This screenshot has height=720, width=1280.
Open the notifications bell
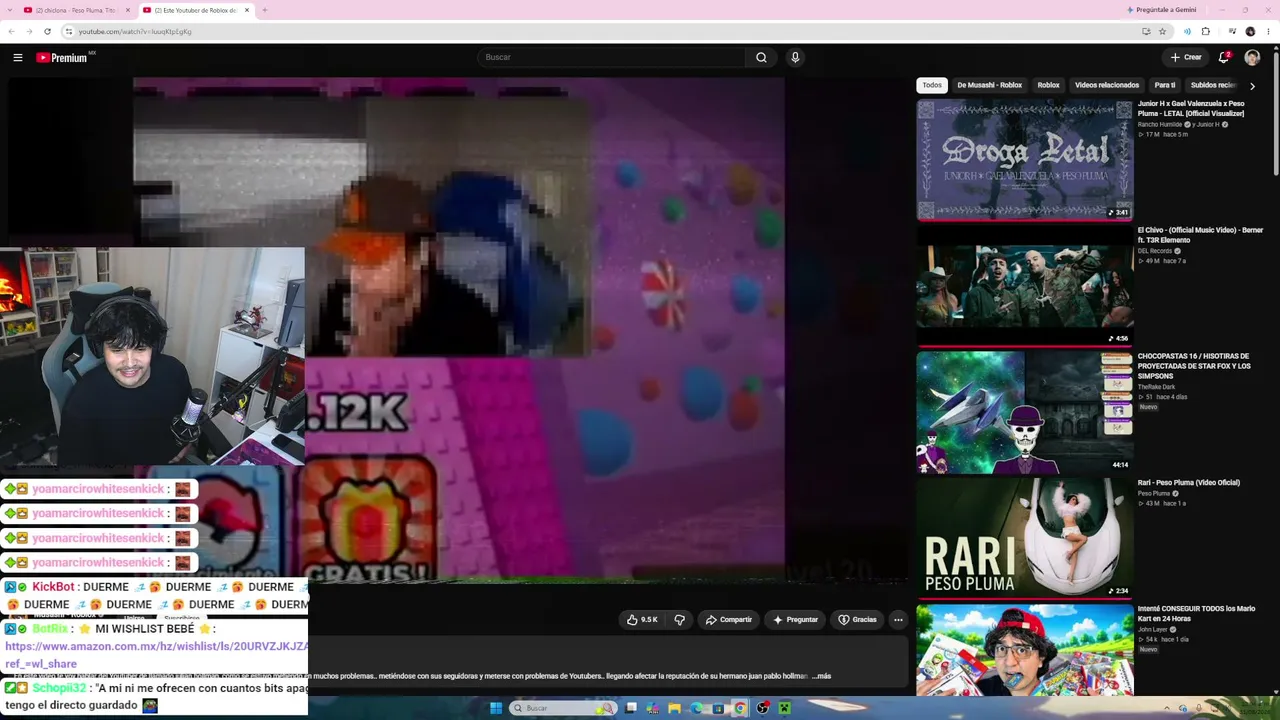[x=1224, y=58]
